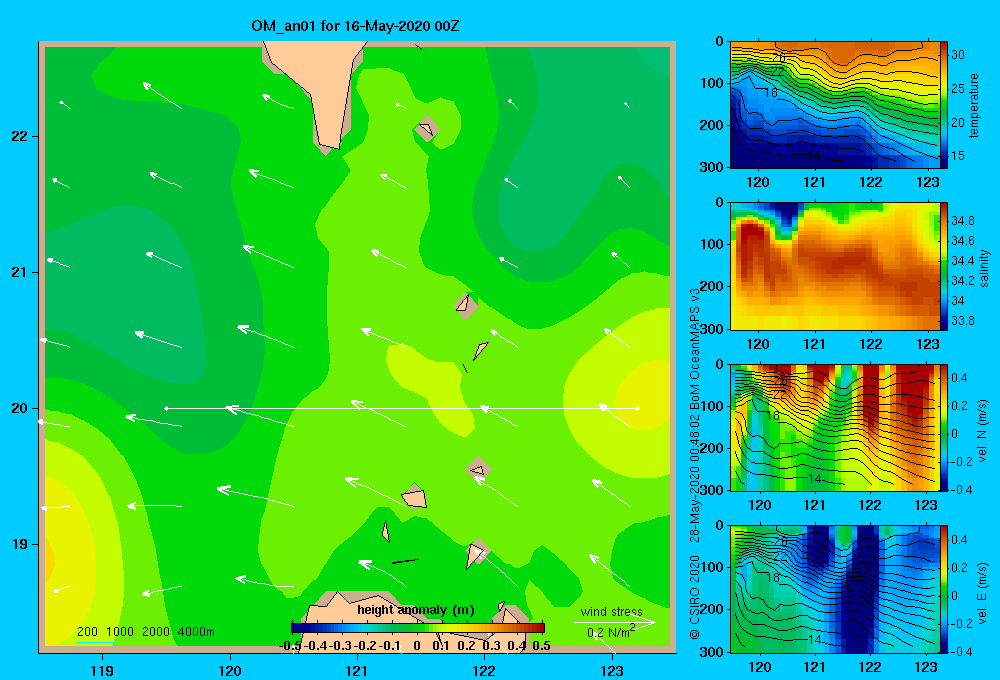Click the 'wind stress' legend label
The width and height of the screenshot is (1000, 680).
pyautogui.click(x=611, y=611)
